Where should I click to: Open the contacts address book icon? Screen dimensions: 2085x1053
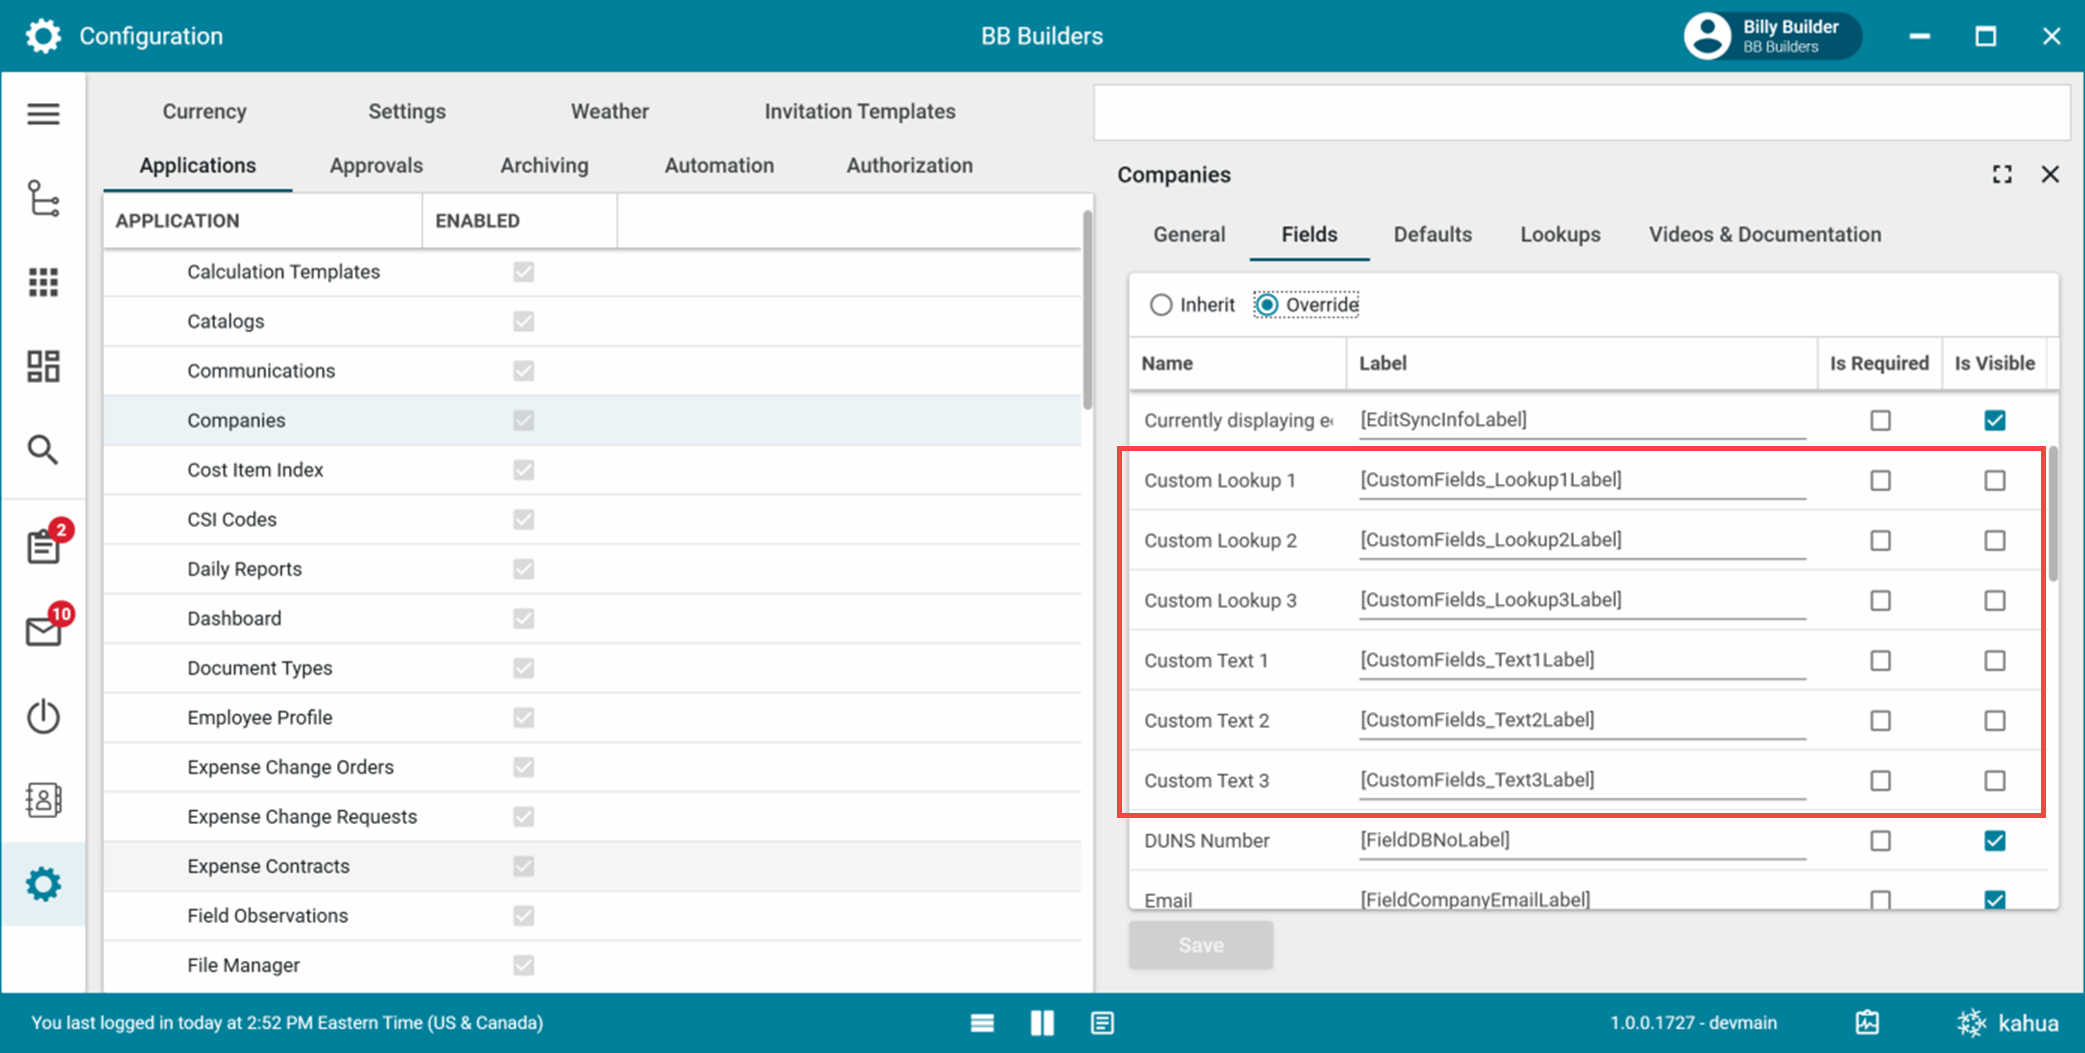click(x=43, y=800)
